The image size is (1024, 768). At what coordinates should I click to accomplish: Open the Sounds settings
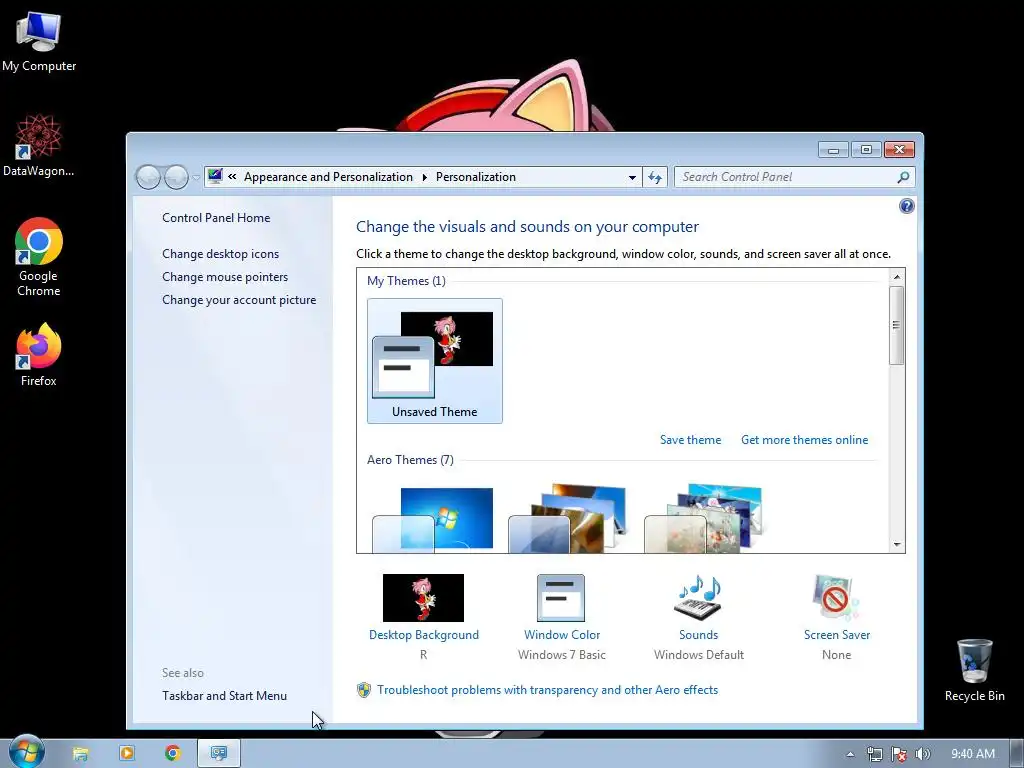pos(698,617)
